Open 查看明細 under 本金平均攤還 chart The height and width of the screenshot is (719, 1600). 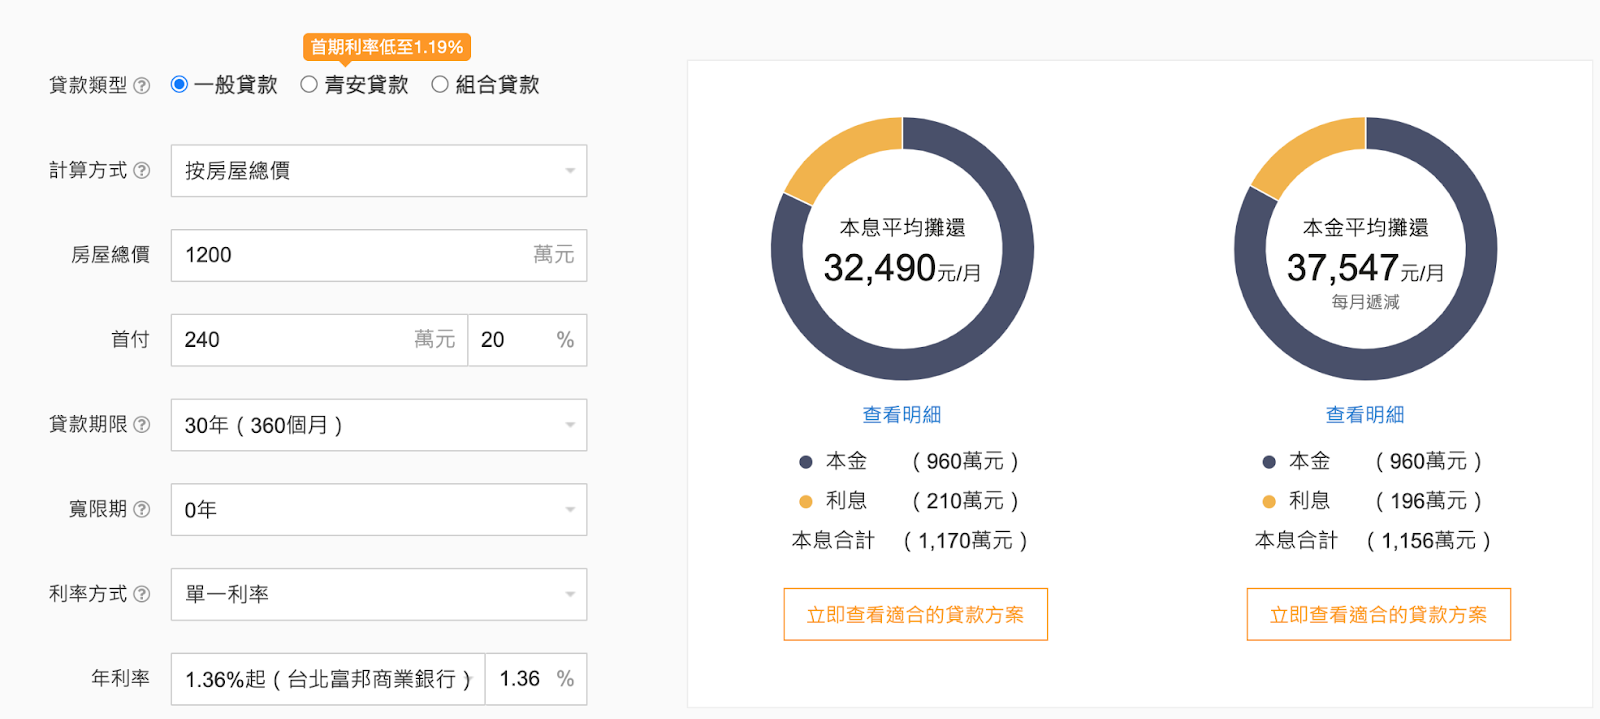pos(1365,414)
